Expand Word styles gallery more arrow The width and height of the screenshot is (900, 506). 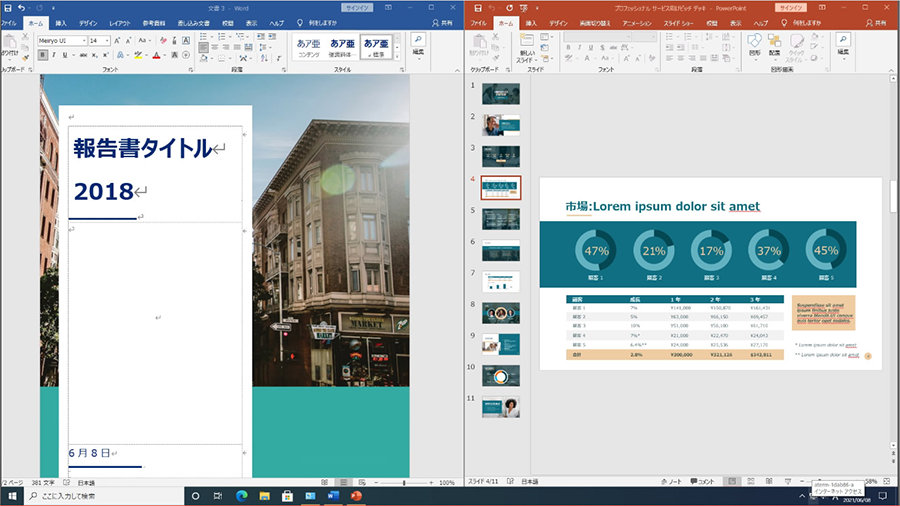click(397, 56)
